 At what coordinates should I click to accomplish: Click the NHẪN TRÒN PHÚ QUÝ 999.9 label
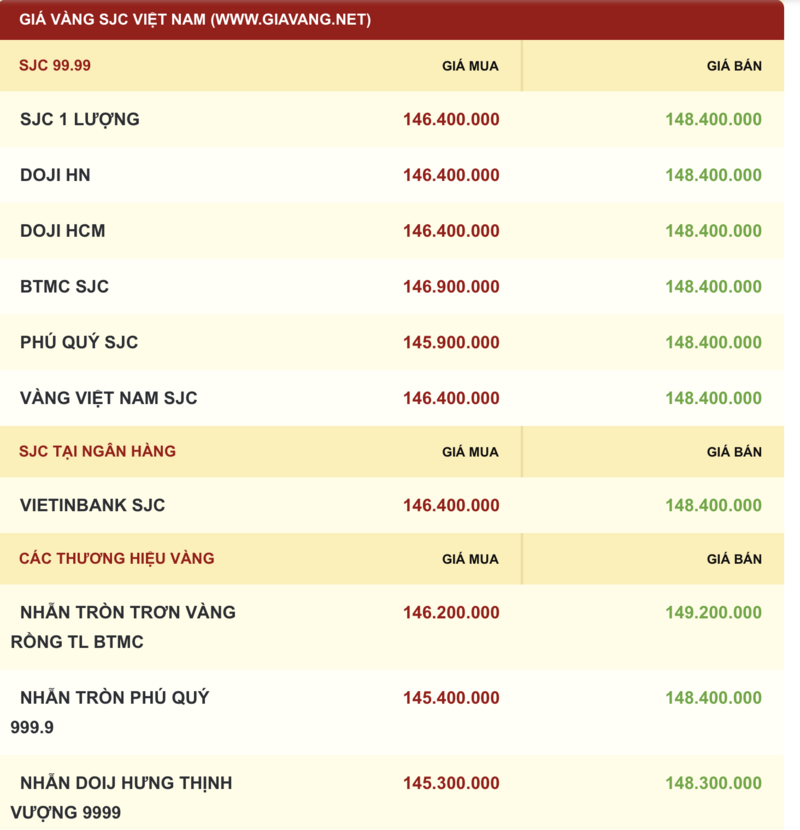click(x=110, y=711)
